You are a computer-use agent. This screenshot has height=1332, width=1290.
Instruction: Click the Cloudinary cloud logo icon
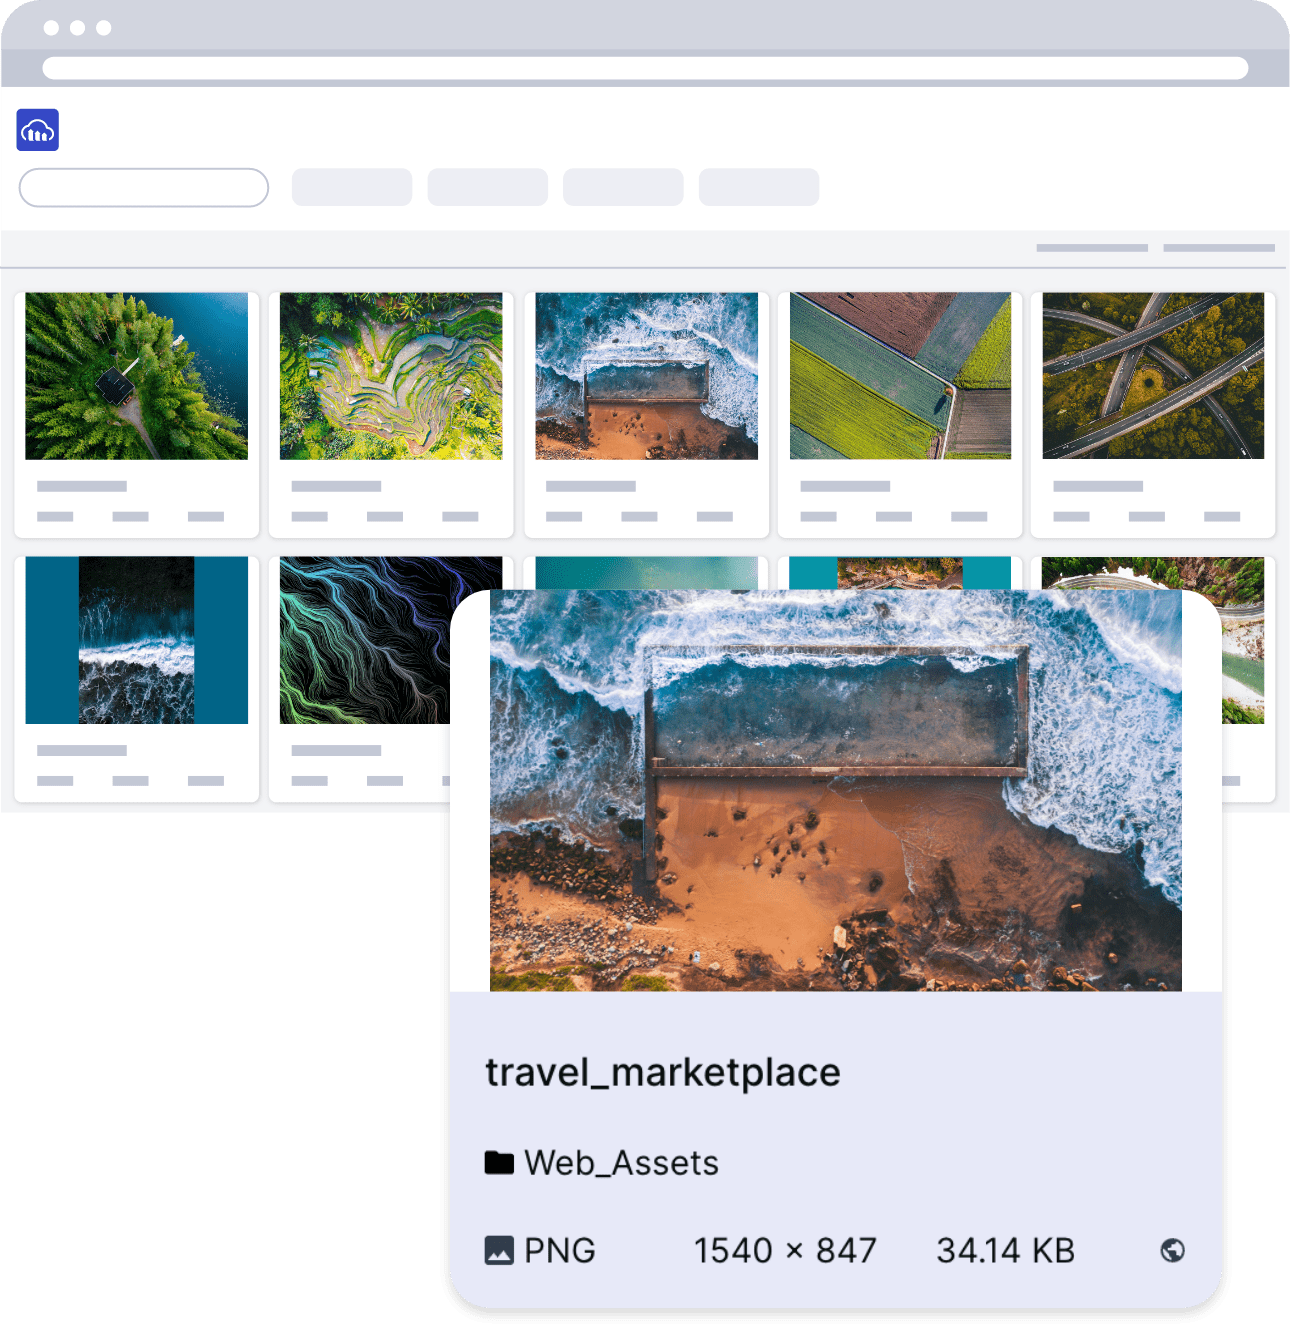coord(38,130)
